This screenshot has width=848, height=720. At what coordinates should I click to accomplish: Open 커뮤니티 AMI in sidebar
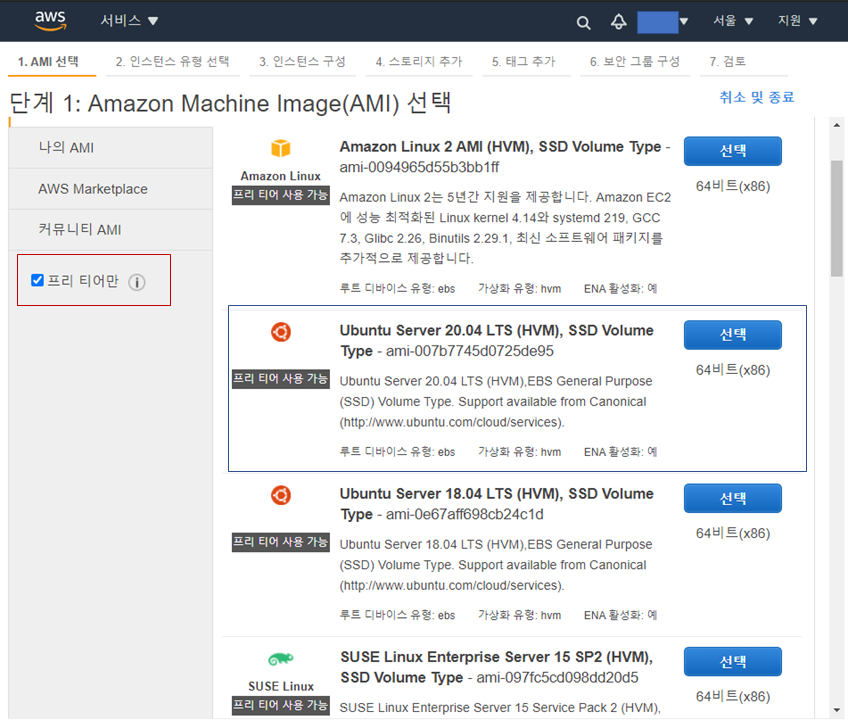click(x=110, y=230)
